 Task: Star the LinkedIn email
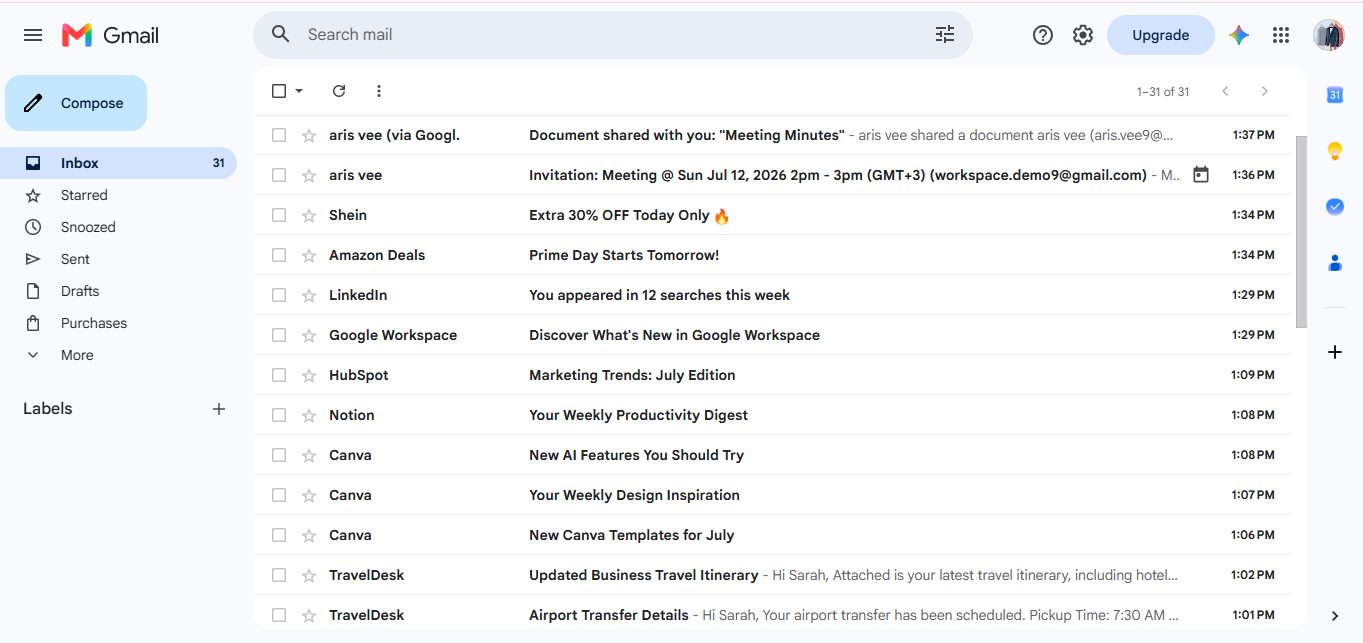(x=309, y=295)
